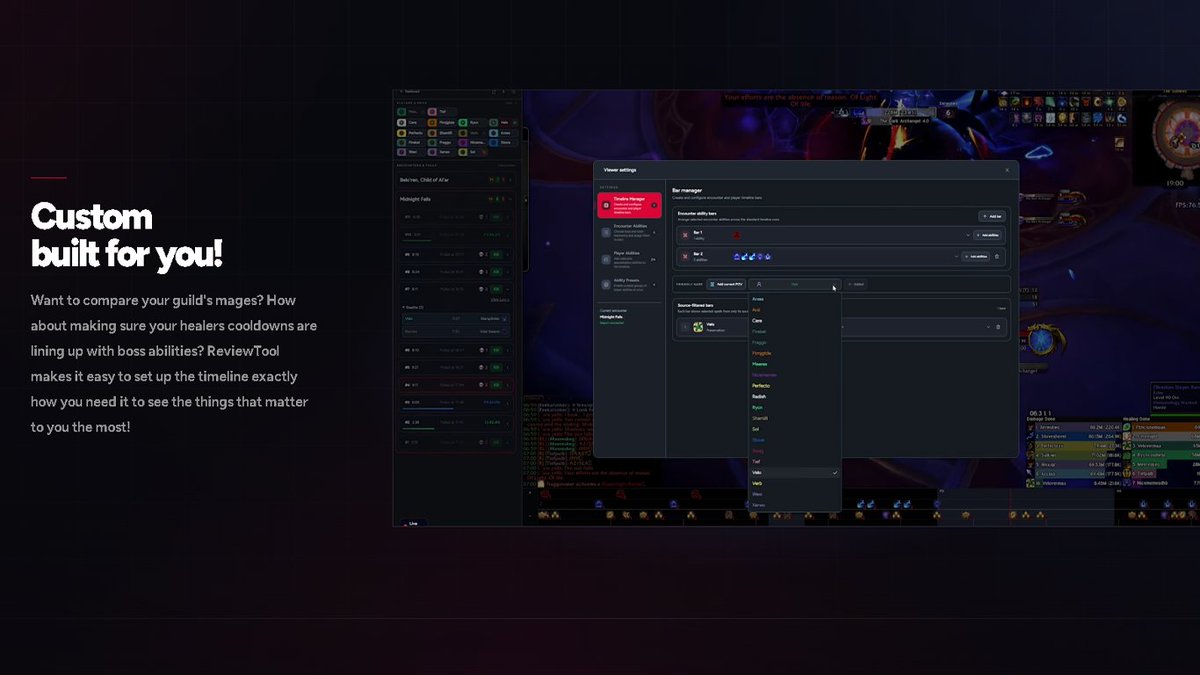
Task: Collapse the Deaths section in sidebar
Action: [x=413, y=307]
